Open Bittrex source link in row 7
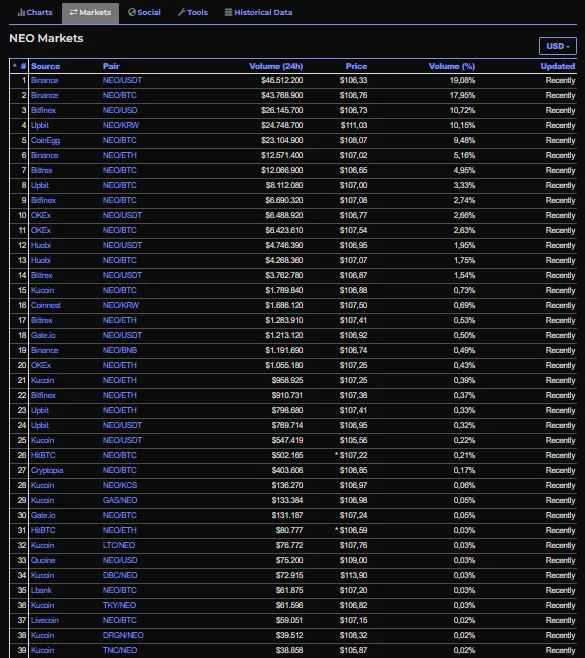The height and width of the screenshot is (658, 585). coord(42,170)
